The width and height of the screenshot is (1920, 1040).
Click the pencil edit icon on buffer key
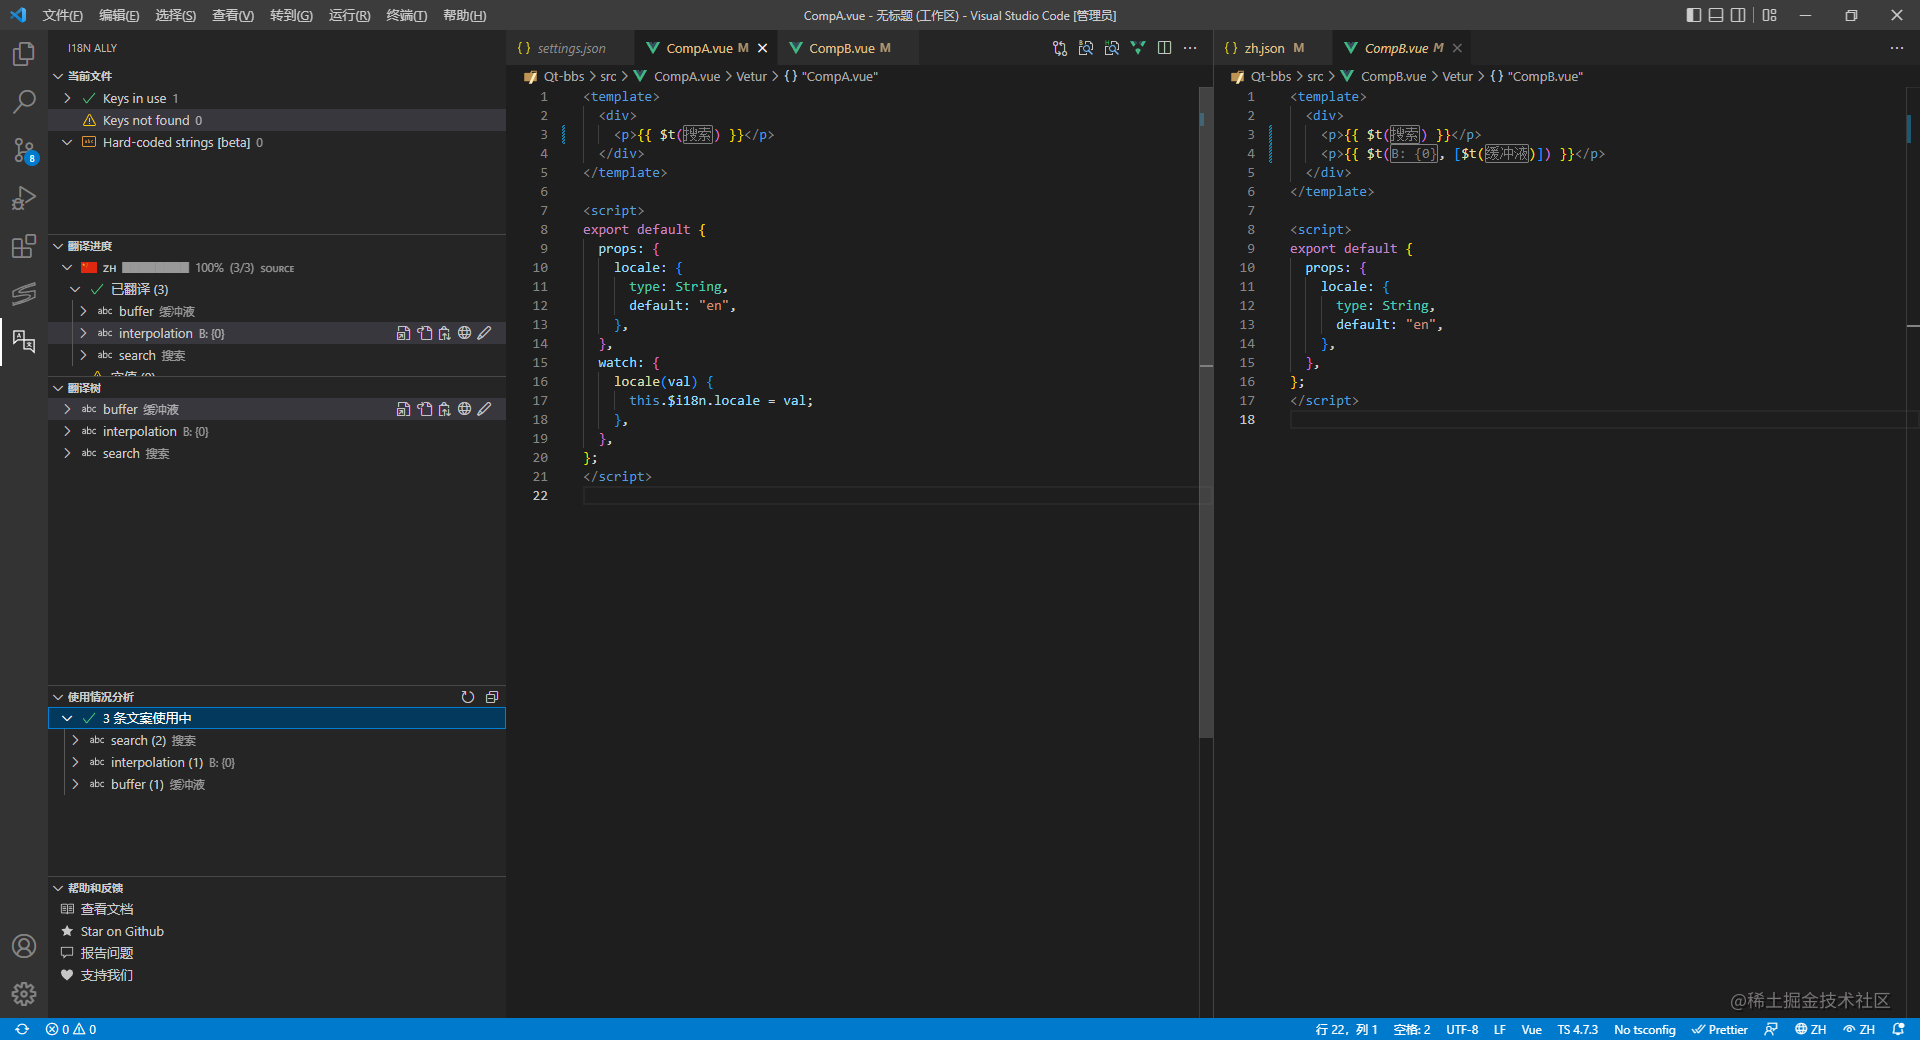(485, 408)
